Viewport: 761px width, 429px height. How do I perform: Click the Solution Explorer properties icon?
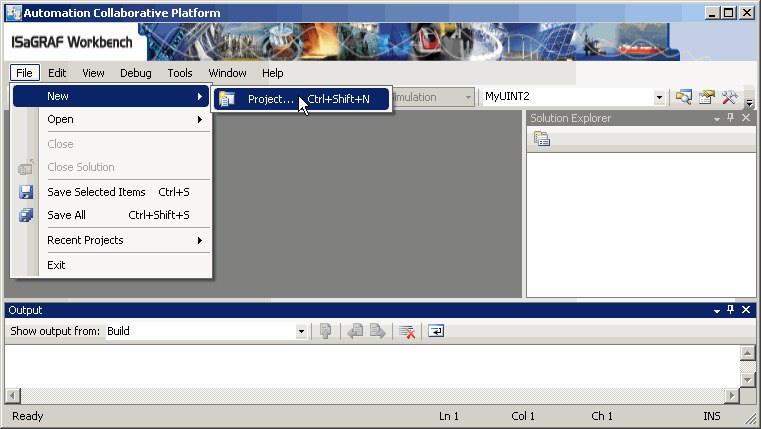click(x=542, y=139)
